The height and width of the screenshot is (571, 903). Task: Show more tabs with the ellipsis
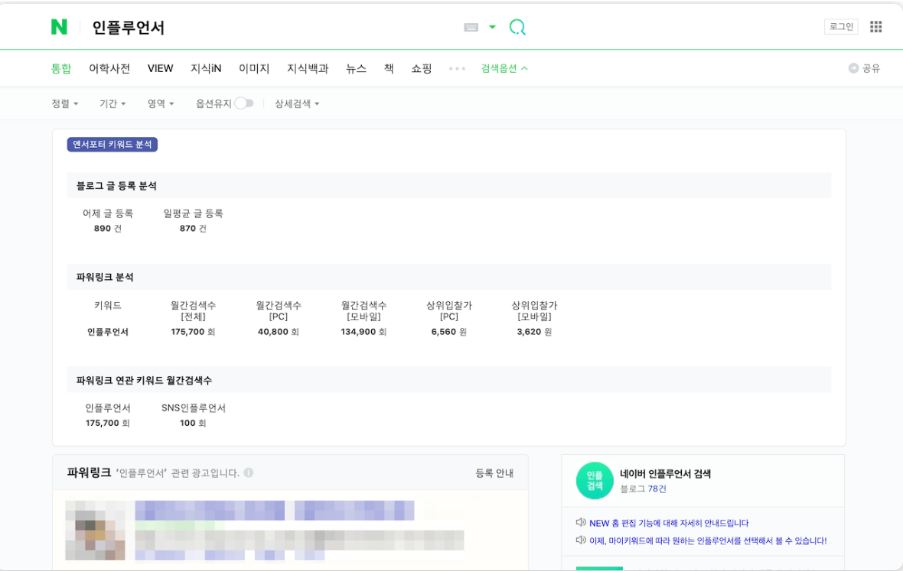tap(457, 68)
